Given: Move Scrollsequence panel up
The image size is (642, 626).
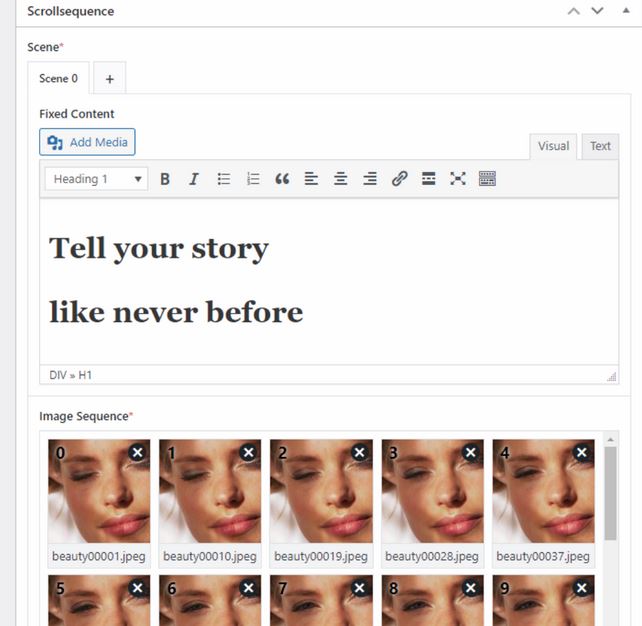Looking at the screenshot, I should (574, 11).
